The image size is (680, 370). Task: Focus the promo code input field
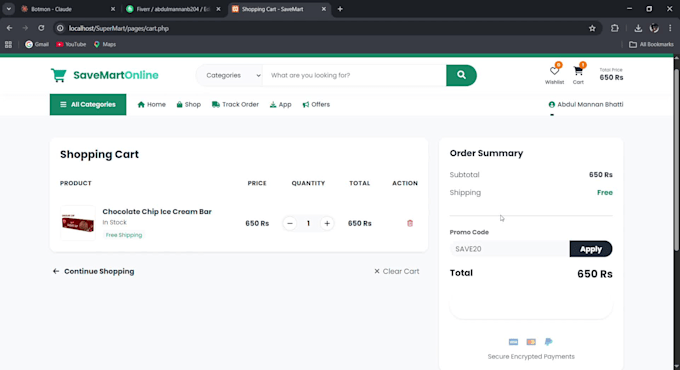pyautogui.click(x=510, y=249)
